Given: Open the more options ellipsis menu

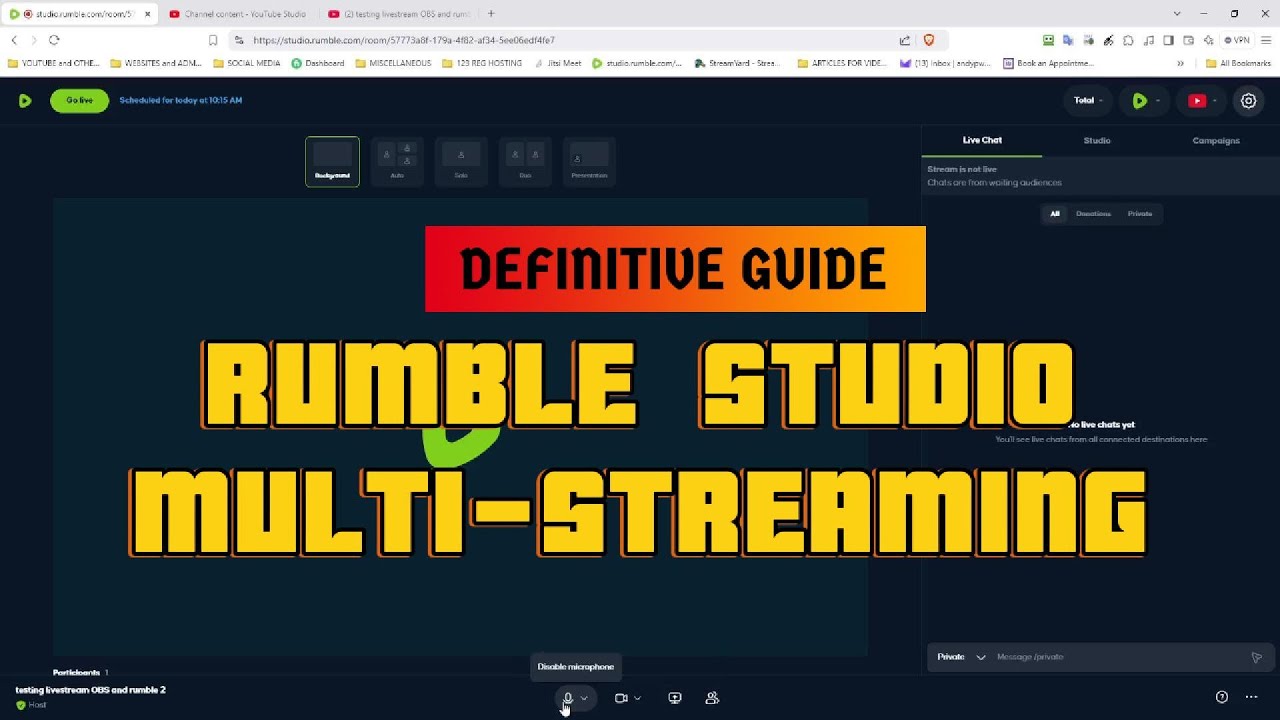Looking at the screenshot, I should [1251, 697].
